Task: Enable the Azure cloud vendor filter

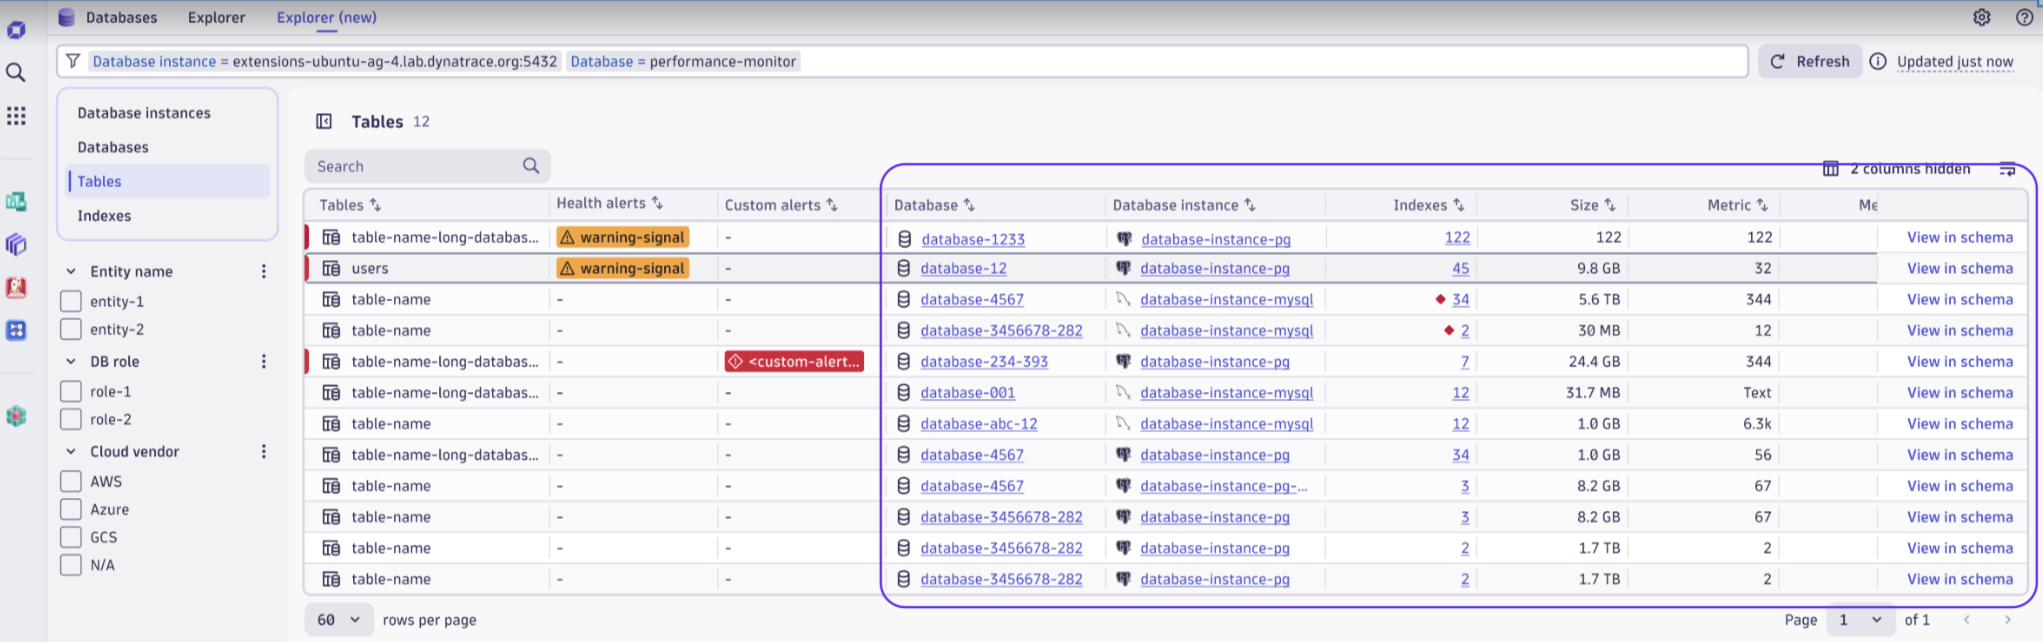Action: pos(71,509)
